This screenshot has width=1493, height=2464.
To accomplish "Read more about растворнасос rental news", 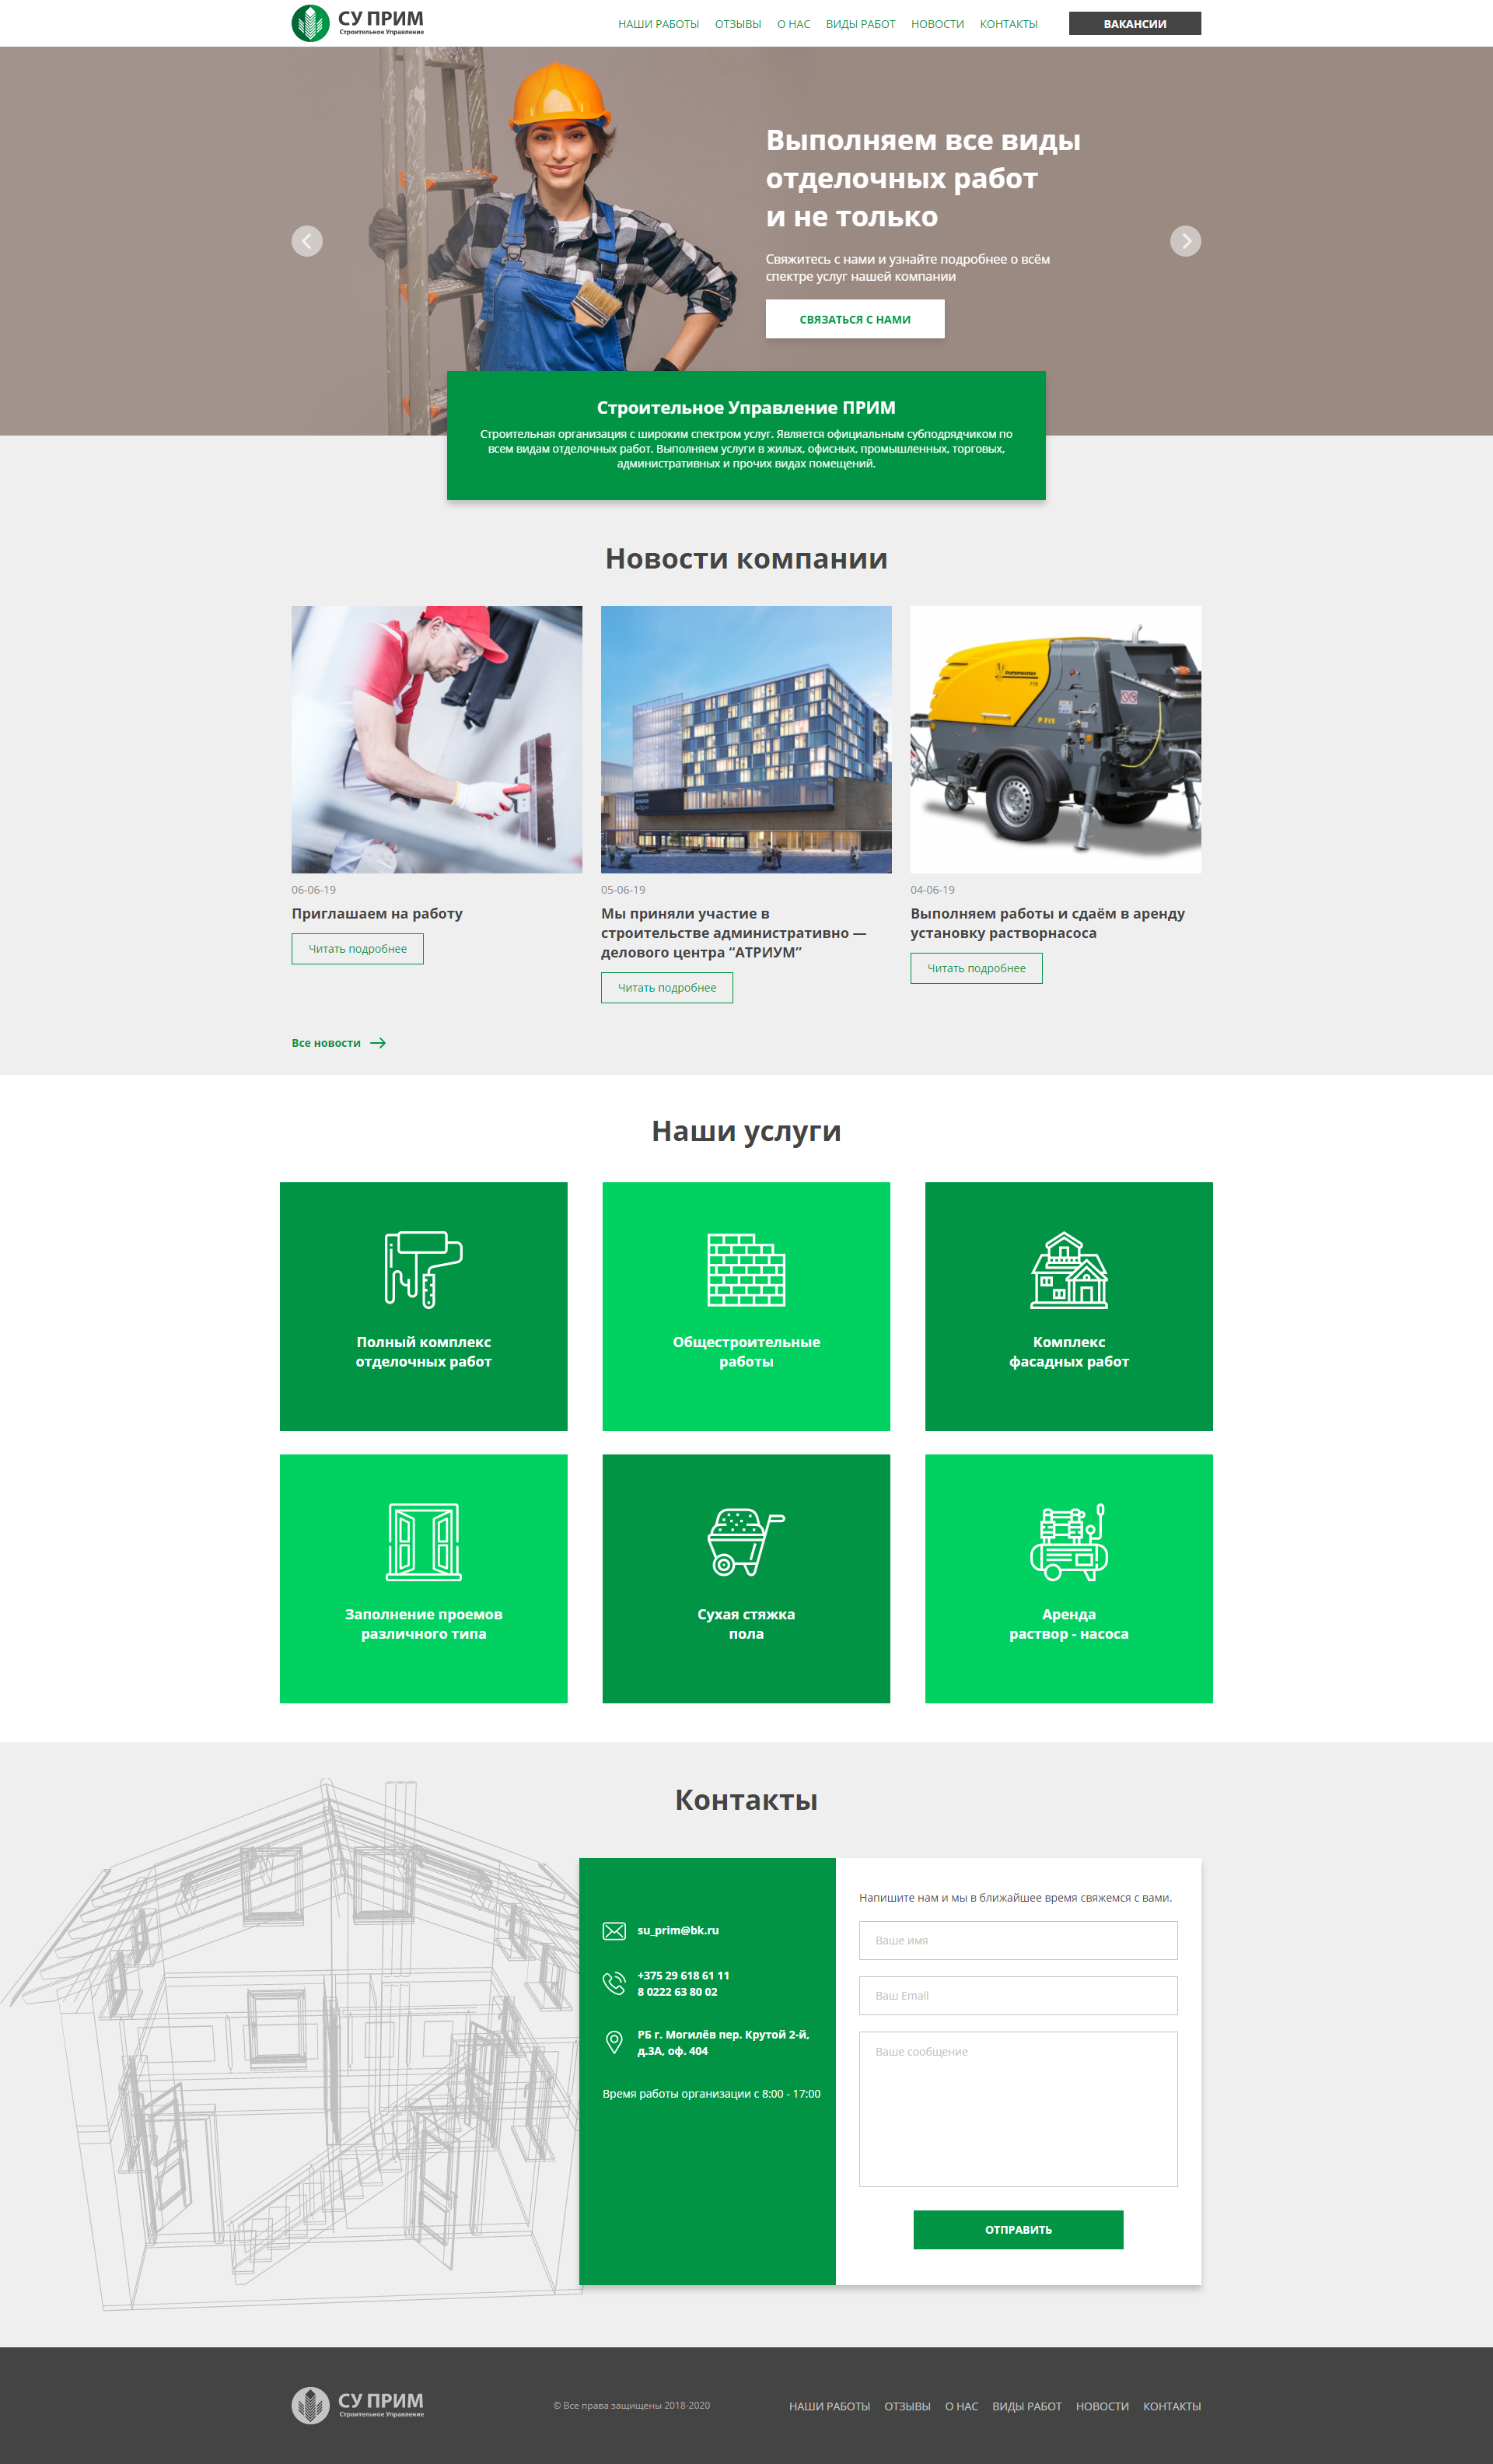I will click(976, 968).
